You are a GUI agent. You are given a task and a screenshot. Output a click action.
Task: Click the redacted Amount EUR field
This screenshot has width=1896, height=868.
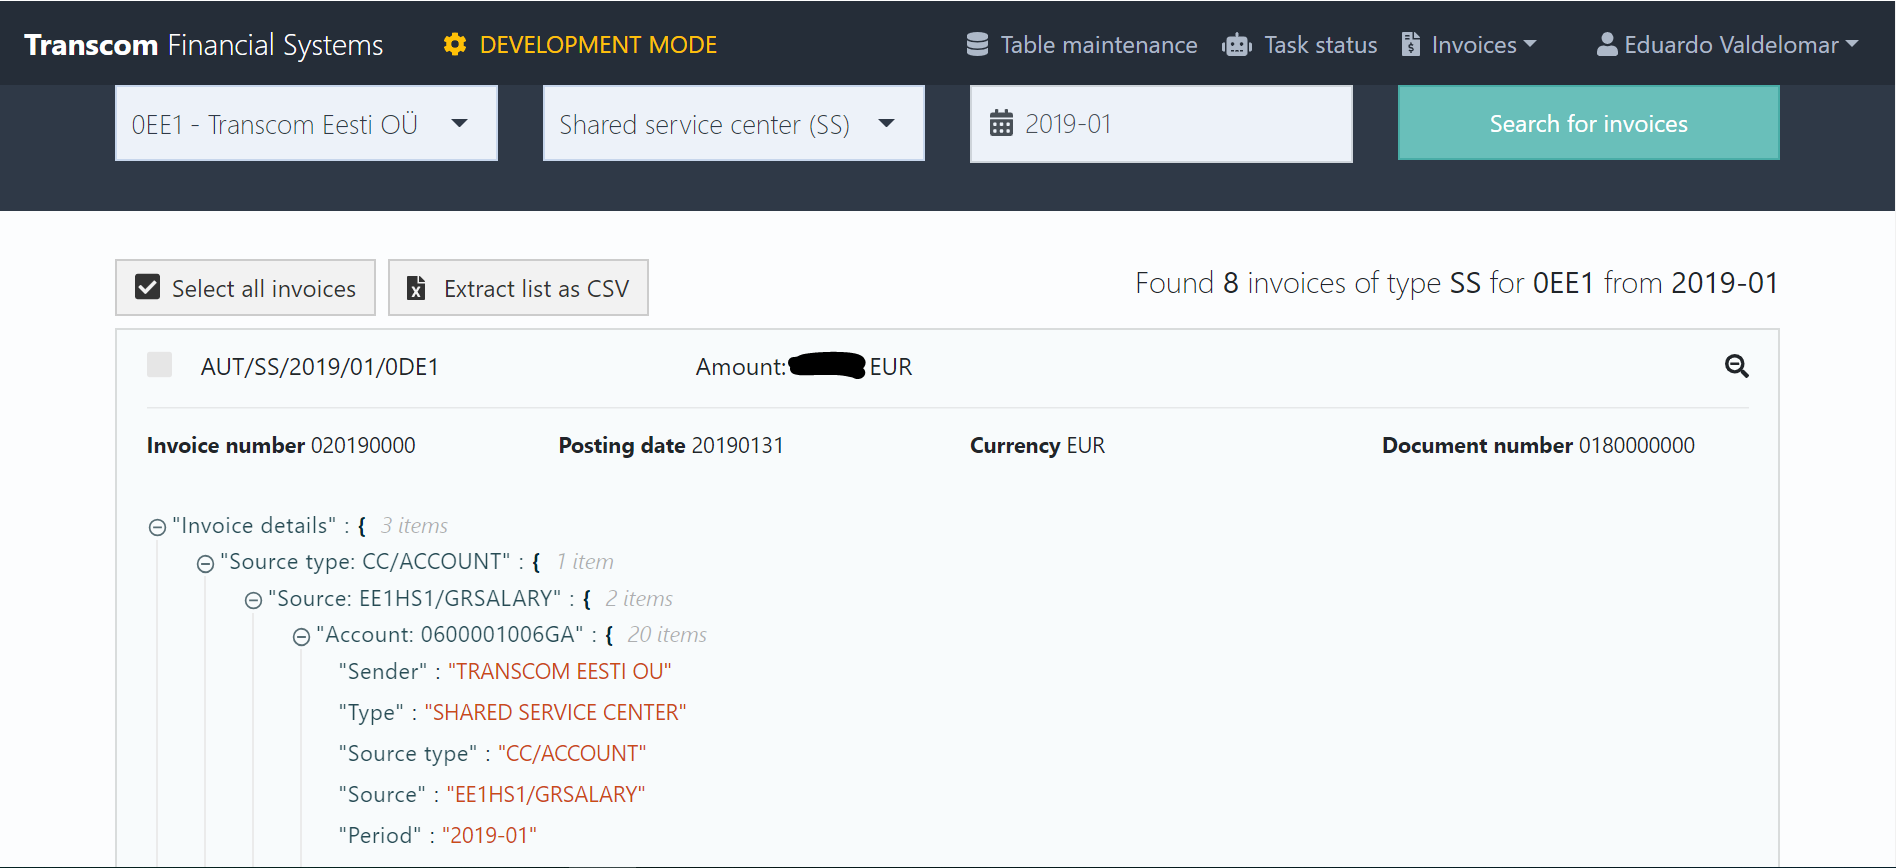pyautogui.click(x=804, y=367)
